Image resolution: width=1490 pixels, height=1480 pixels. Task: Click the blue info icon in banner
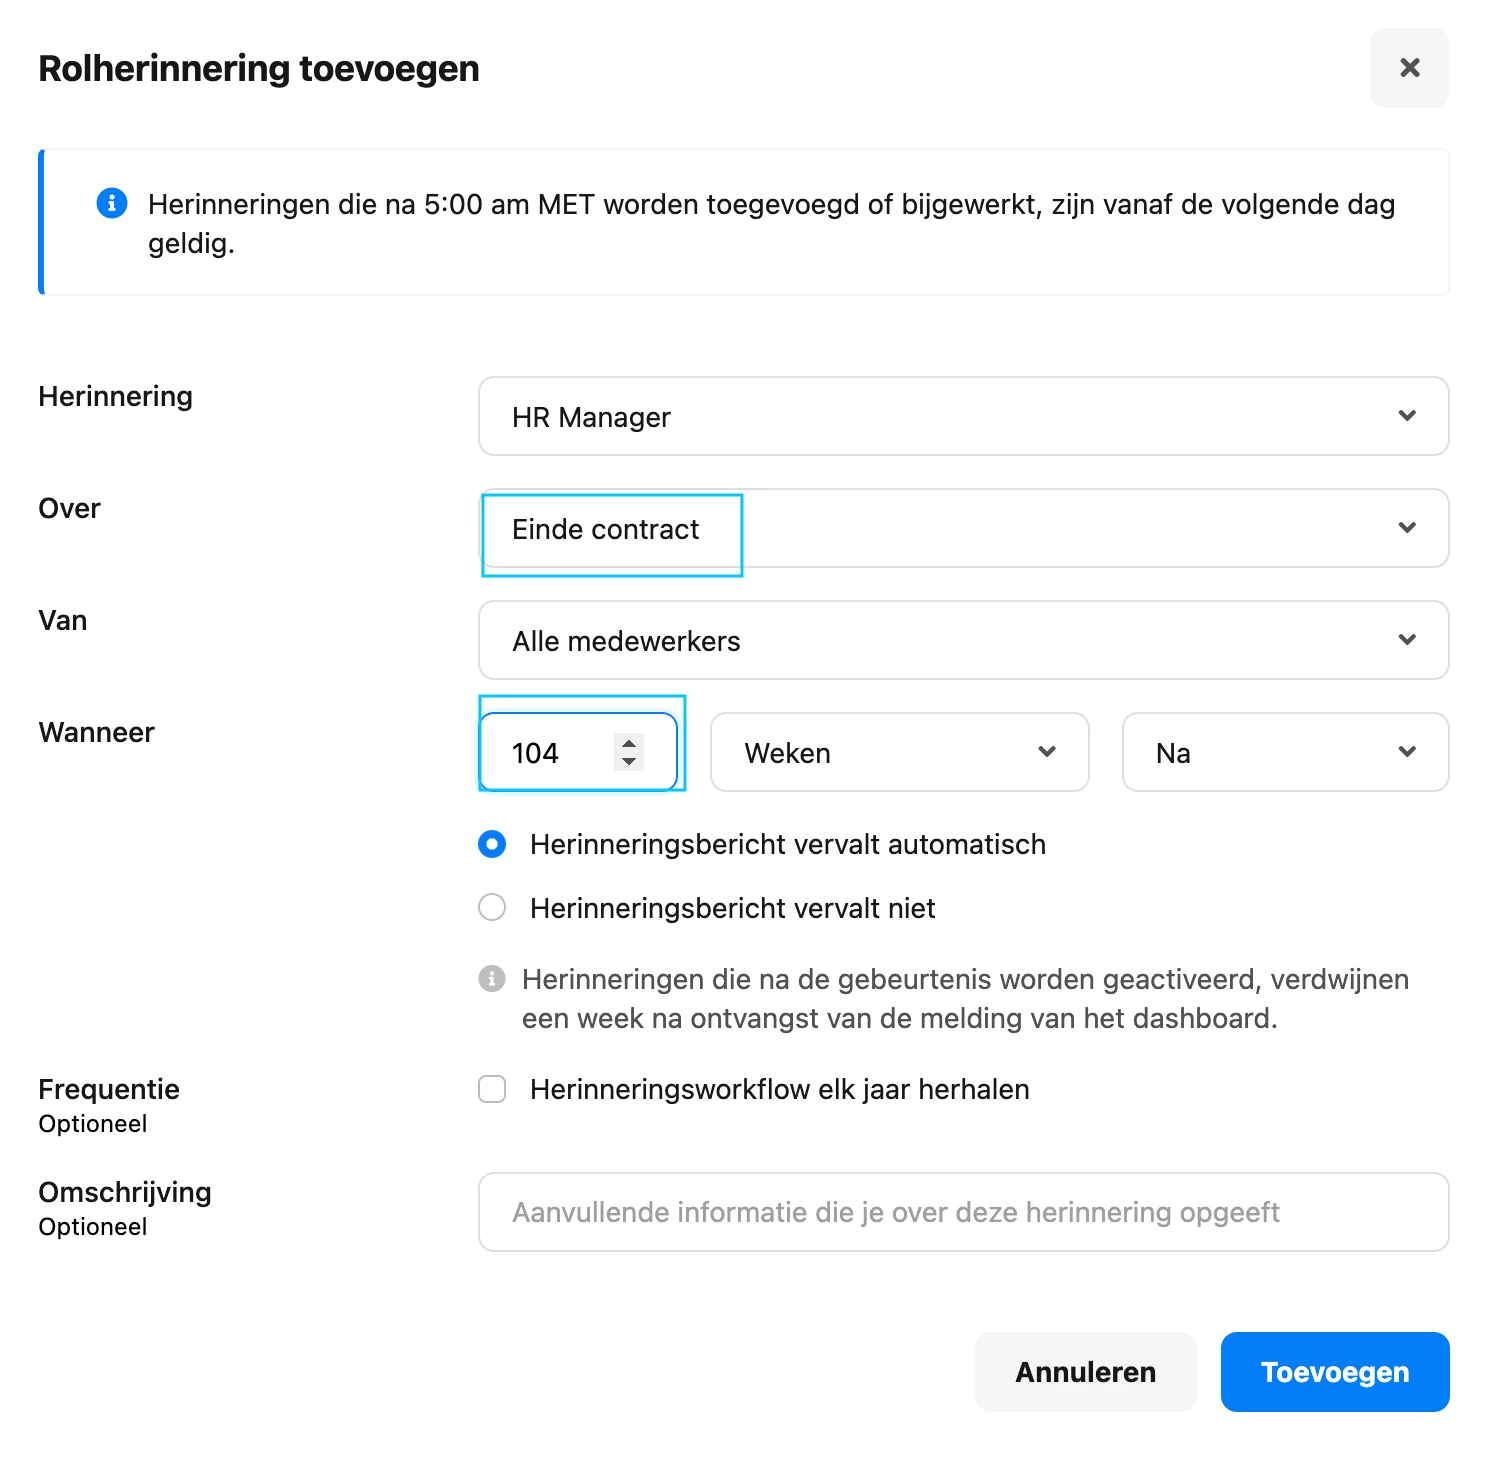[x=112, y=203]
